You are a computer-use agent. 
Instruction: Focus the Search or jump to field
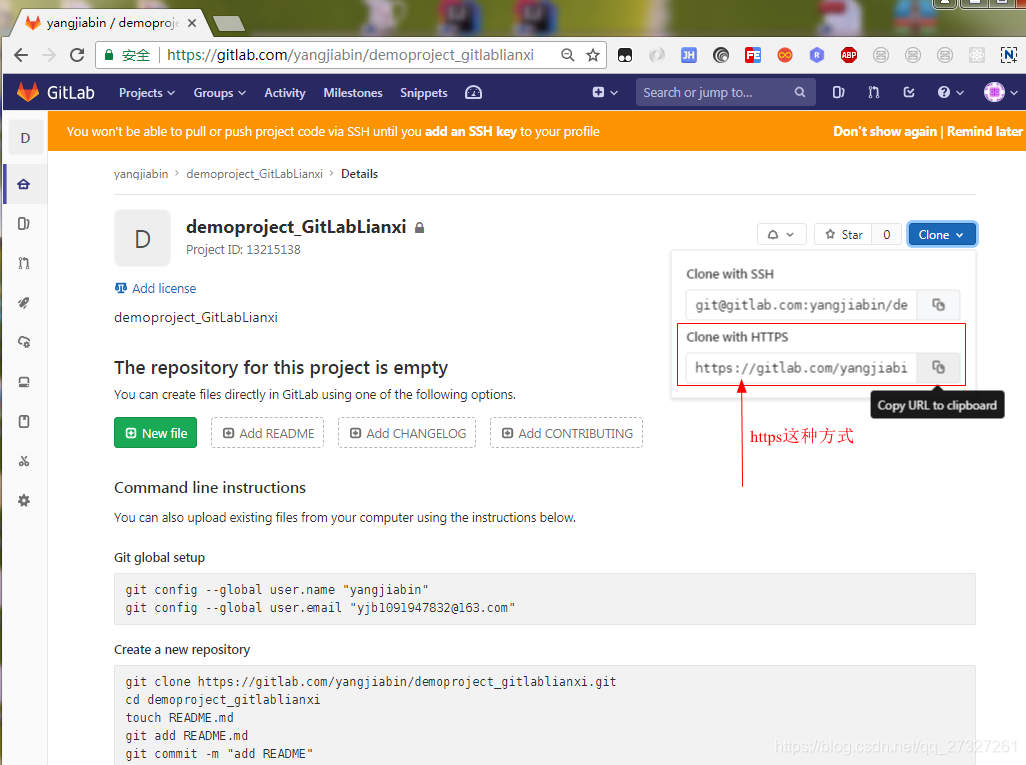(x=725, y=92)
